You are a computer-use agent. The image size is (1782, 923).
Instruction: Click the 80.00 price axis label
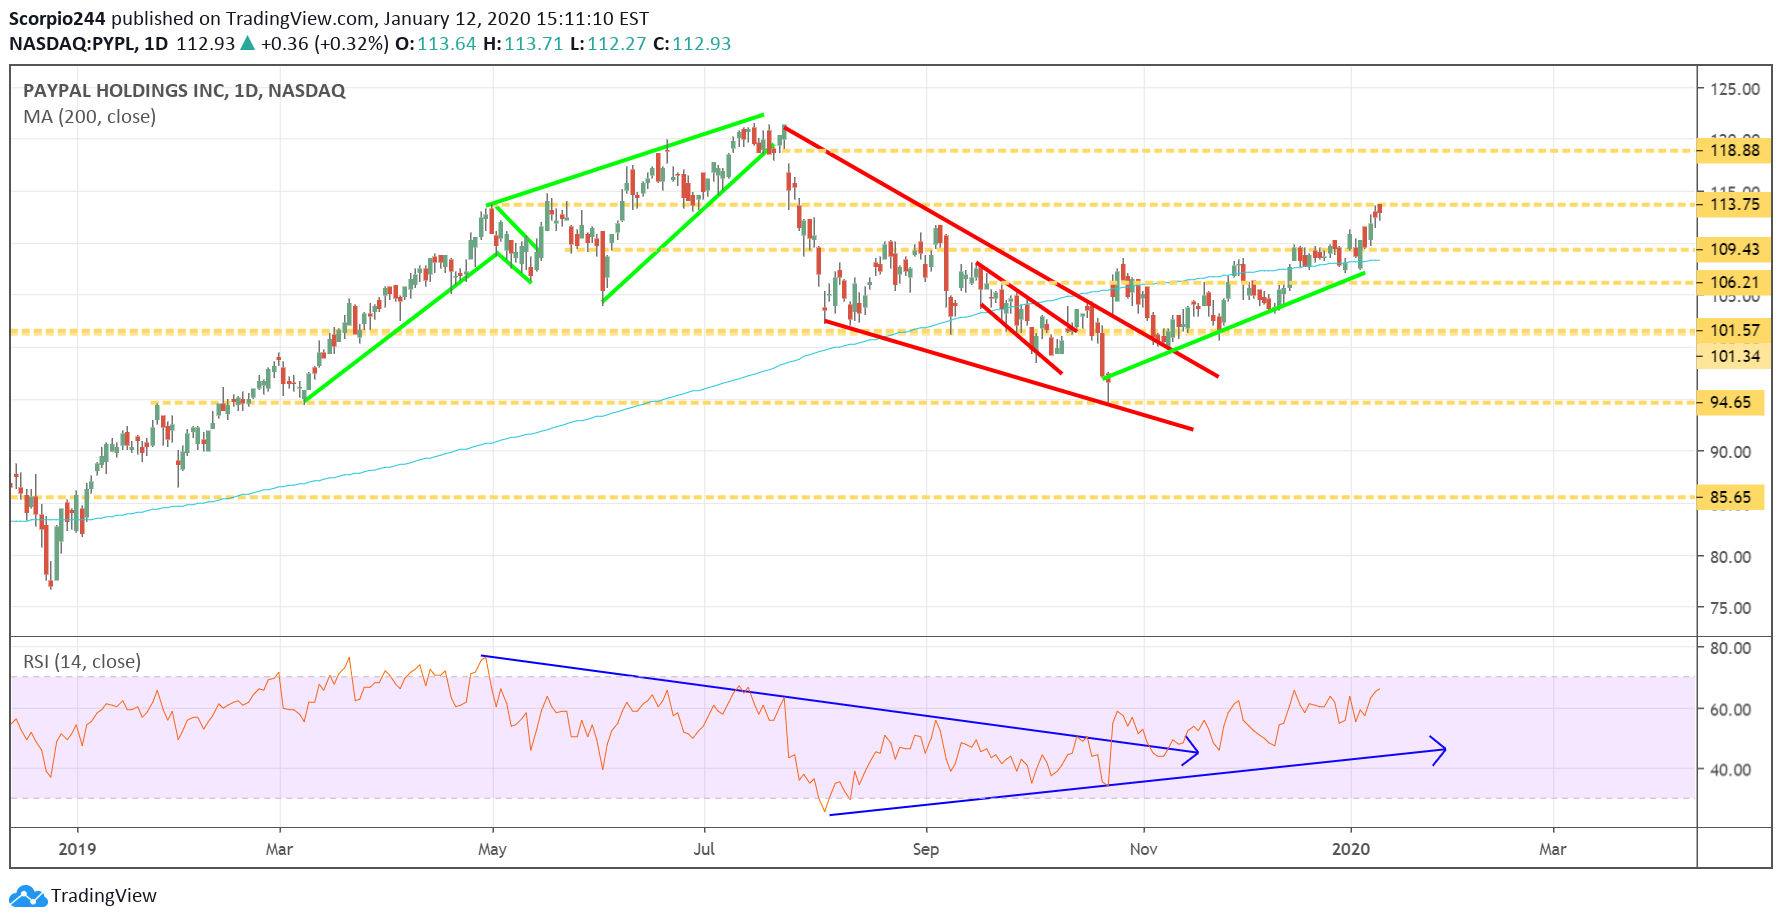point(1731,557)
